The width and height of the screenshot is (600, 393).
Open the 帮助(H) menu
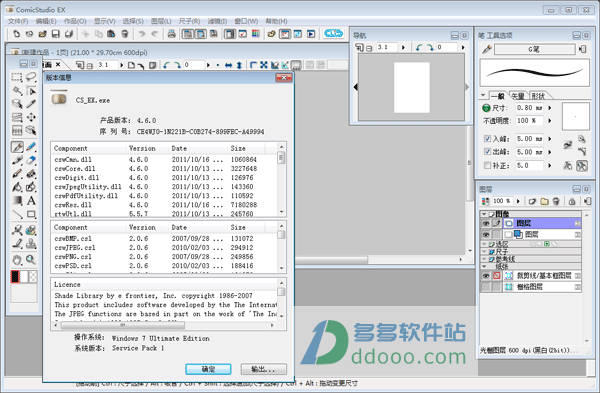pyautogui.click(x=276, y=21)
